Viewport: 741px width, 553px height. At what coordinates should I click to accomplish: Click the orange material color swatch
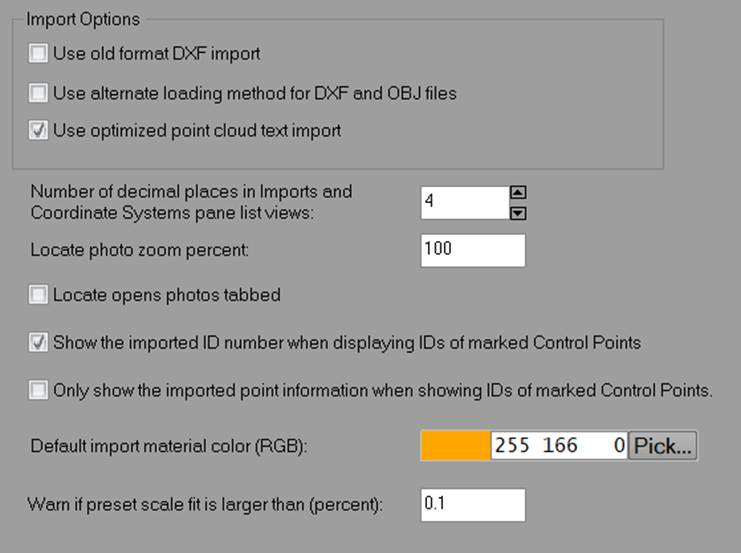point(456,446)
